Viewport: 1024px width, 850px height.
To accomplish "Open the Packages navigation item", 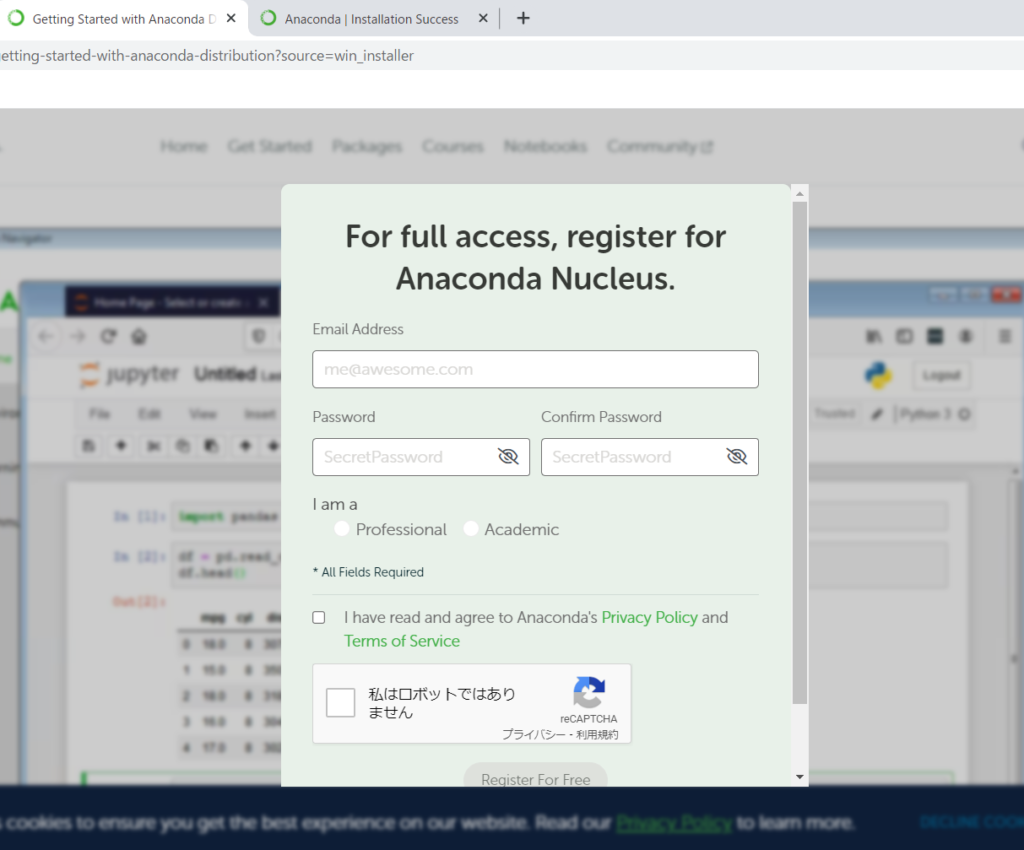I will [366, 146].
